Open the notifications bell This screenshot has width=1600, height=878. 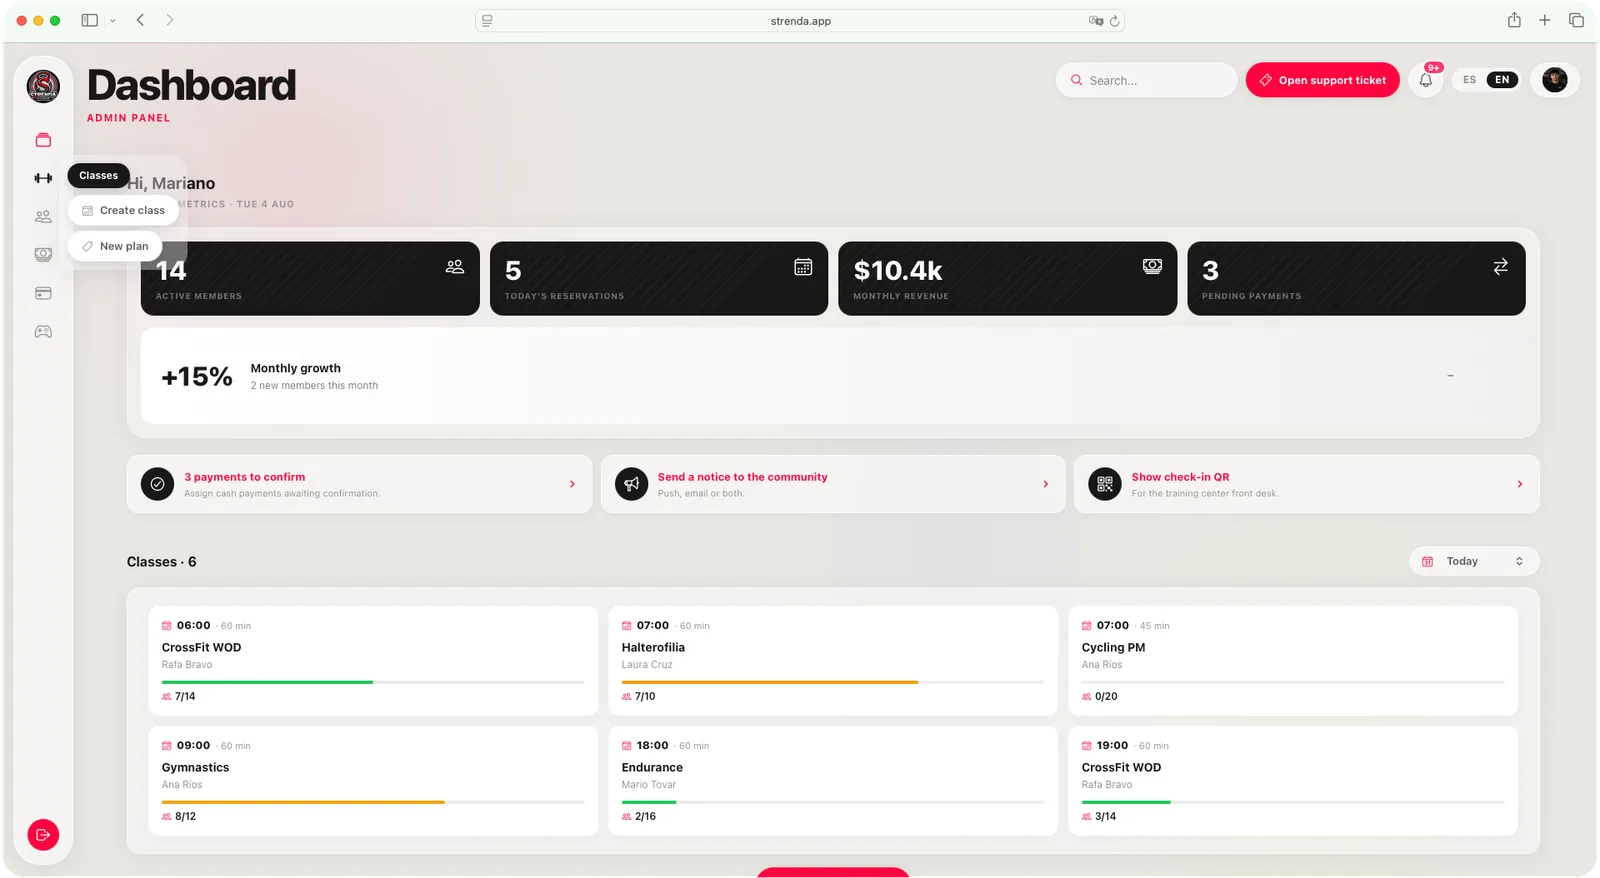click(1426, 80)
